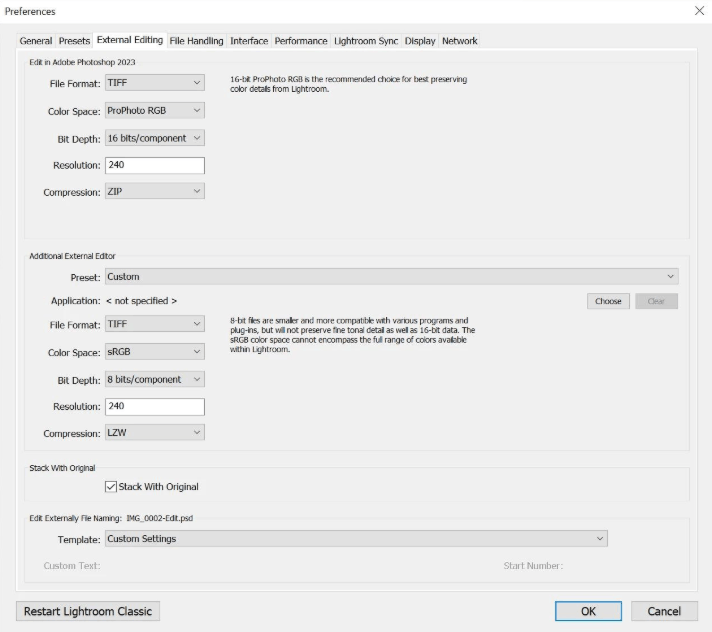Click the Choose application button
The height and width of the screenshot is (632, 712).
click(x=608, y=301)
